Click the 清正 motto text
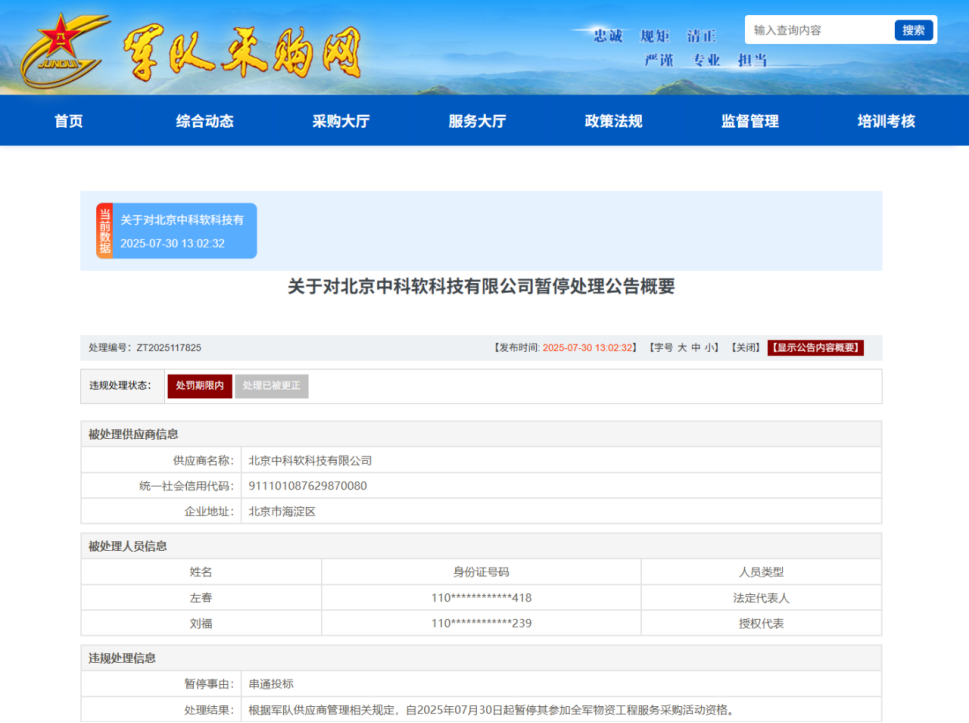The image size is (969, 723). click(x=701, y=36)
